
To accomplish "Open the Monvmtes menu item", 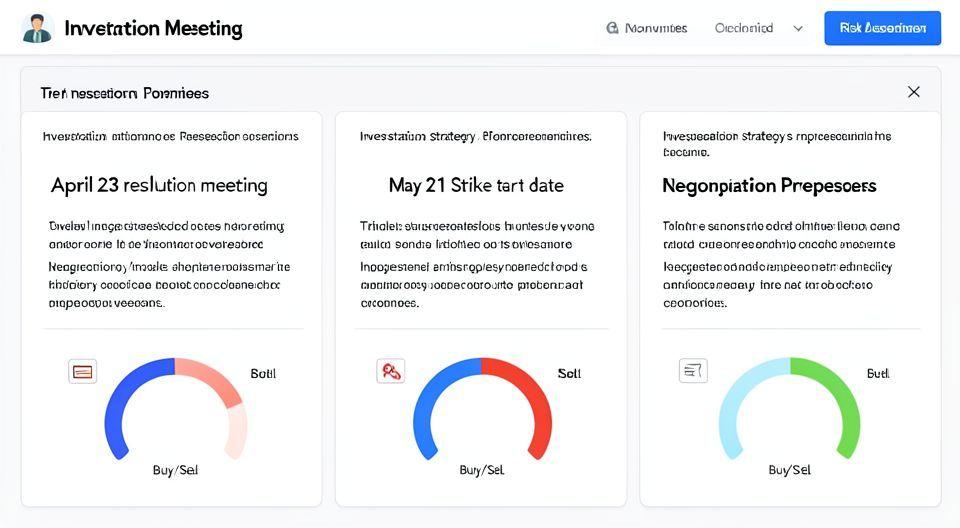I will click(x=656, y=28).
